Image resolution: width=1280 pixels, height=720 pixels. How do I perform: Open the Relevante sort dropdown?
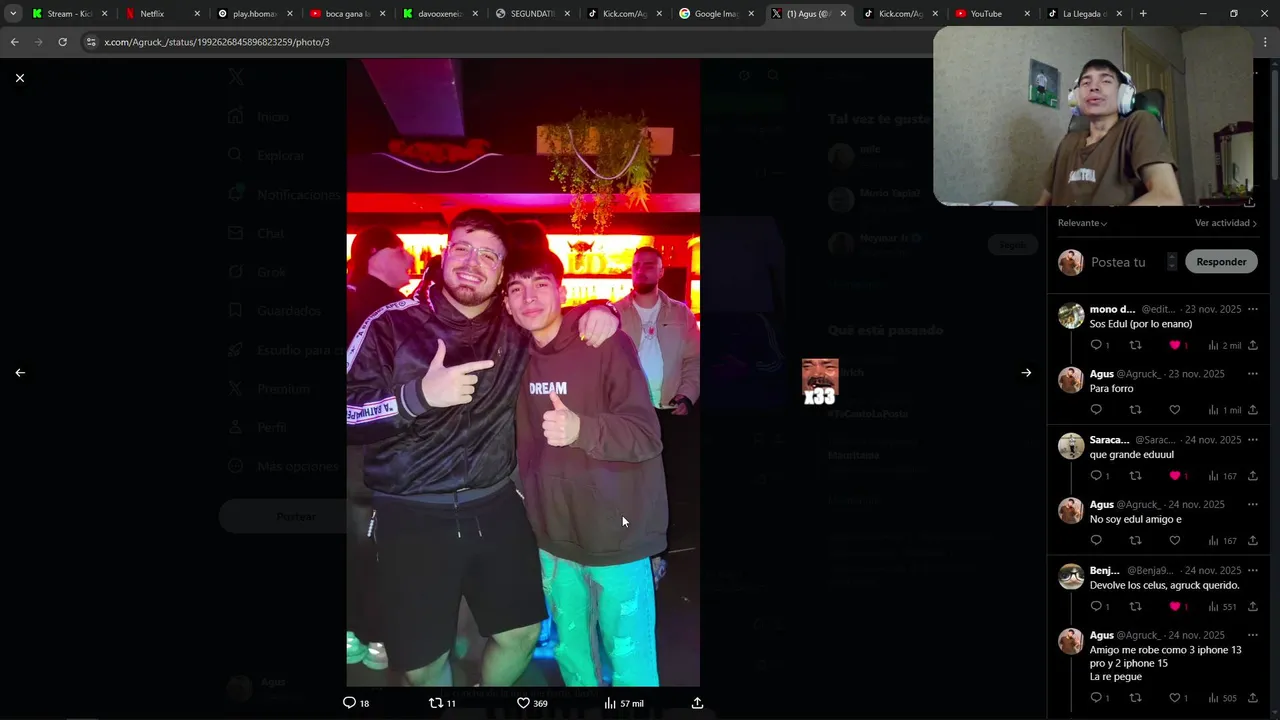[x=1082, y=223]
